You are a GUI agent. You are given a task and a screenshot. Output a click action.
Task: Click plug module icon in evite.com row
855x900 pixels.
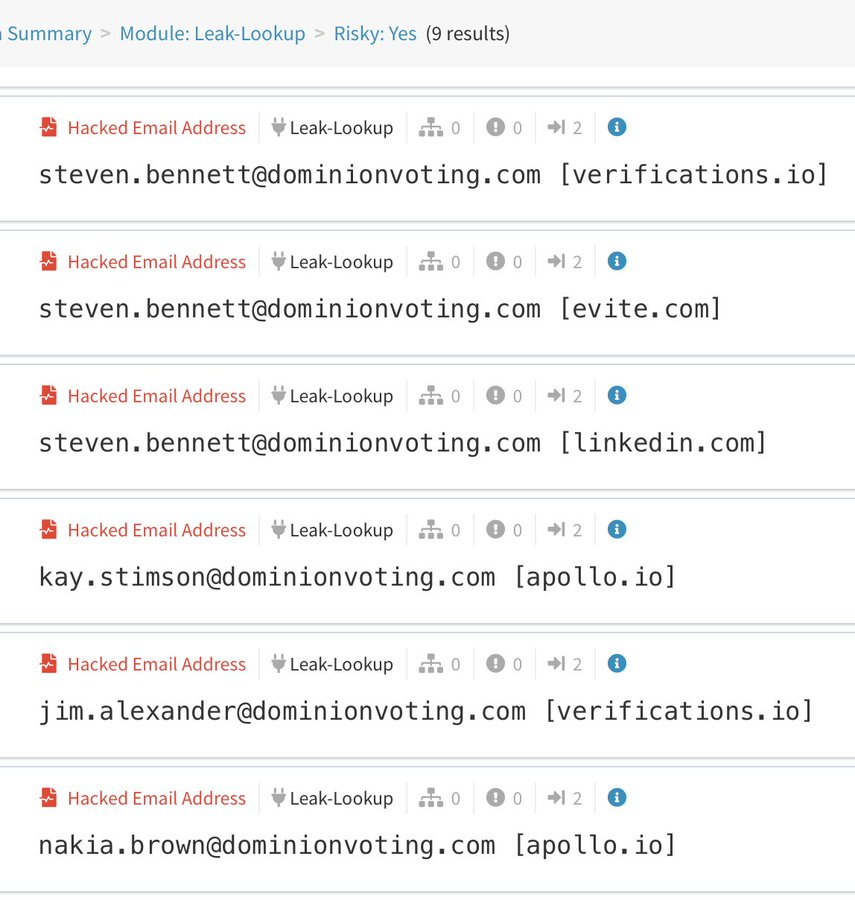(x=278, y=261)
